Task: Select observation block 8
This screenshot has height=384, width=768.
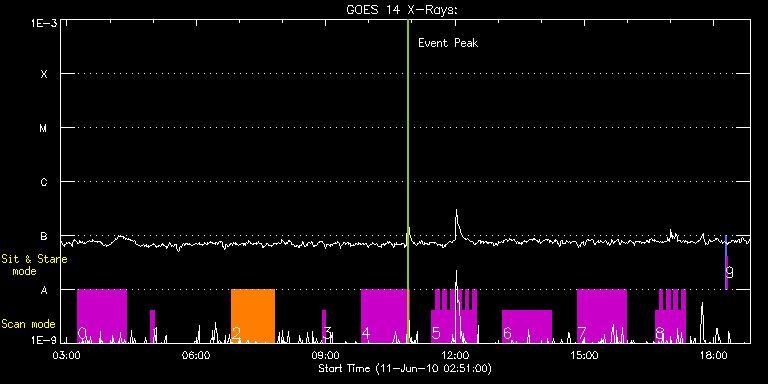Action: pyautogui.click(x=670, y=316)
